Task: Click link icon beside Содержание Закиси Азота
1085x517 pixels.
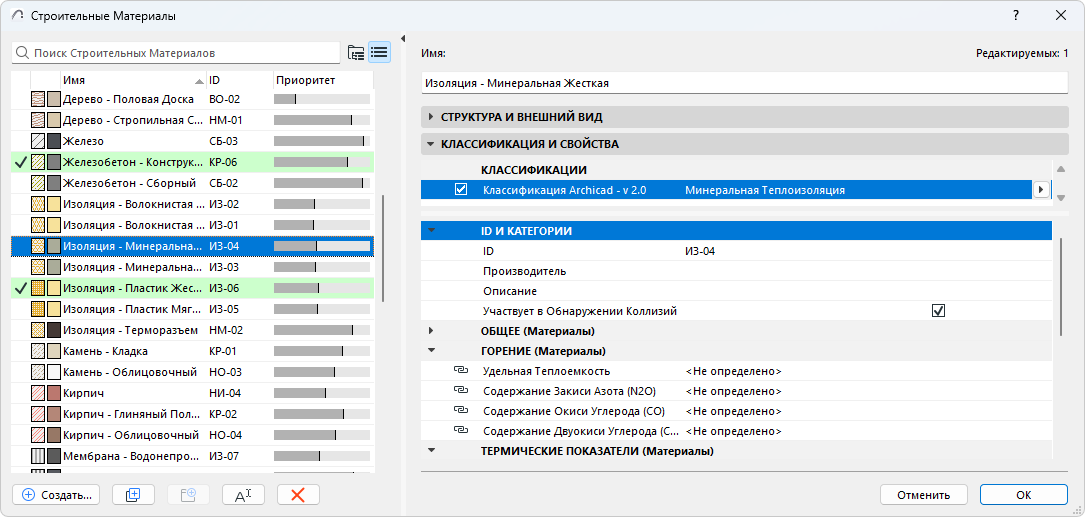Action: pyautogui.click(x=461, y=391)
